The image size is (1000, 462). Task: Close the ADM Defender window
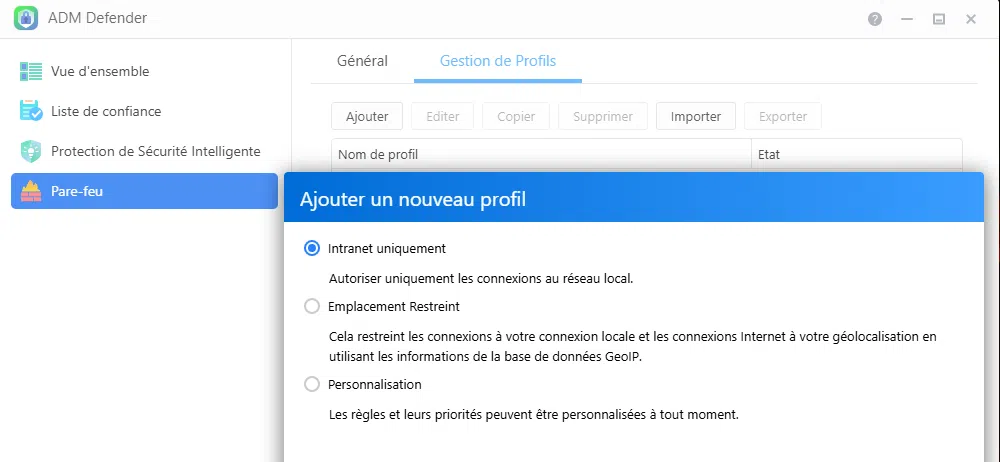[971, 19]
